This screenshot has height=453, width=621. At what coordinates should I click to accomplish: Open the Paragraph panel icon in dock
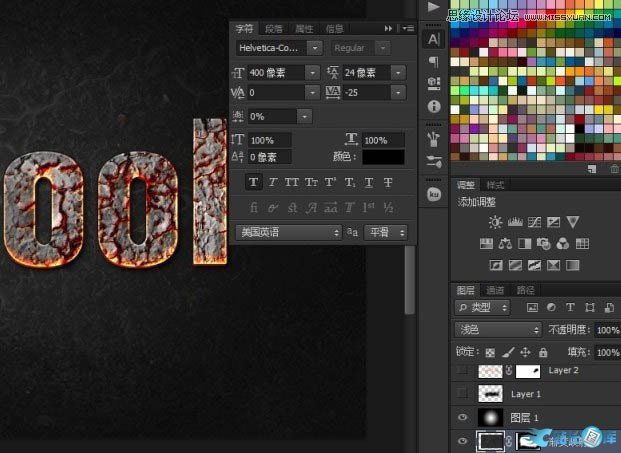434,62
